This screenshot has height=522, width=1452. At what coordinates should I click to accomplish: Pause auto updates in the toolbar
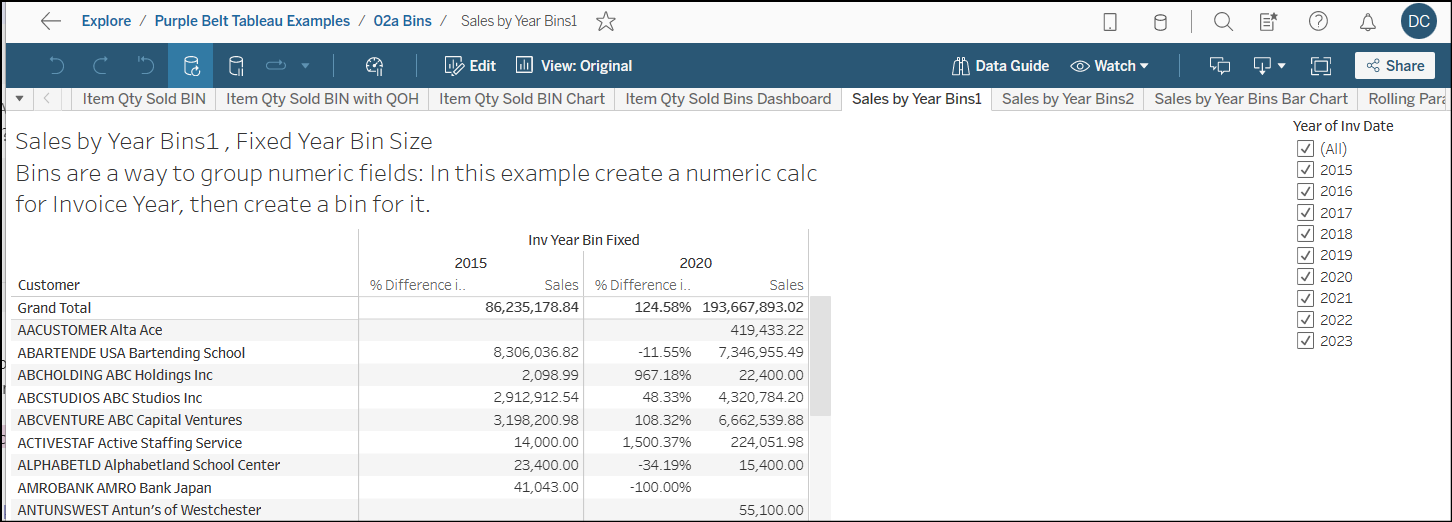[236, 66]
